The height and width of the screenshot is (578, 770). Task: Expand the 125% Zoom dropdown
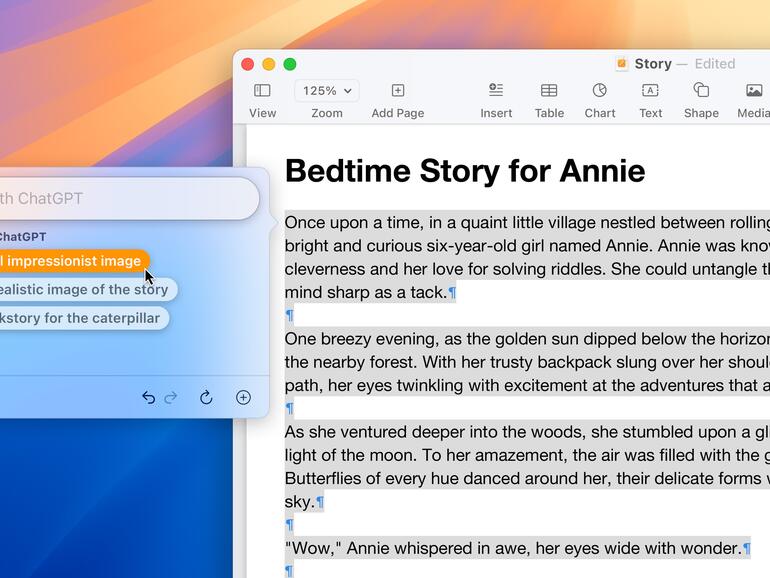click(x=327, y=91)
